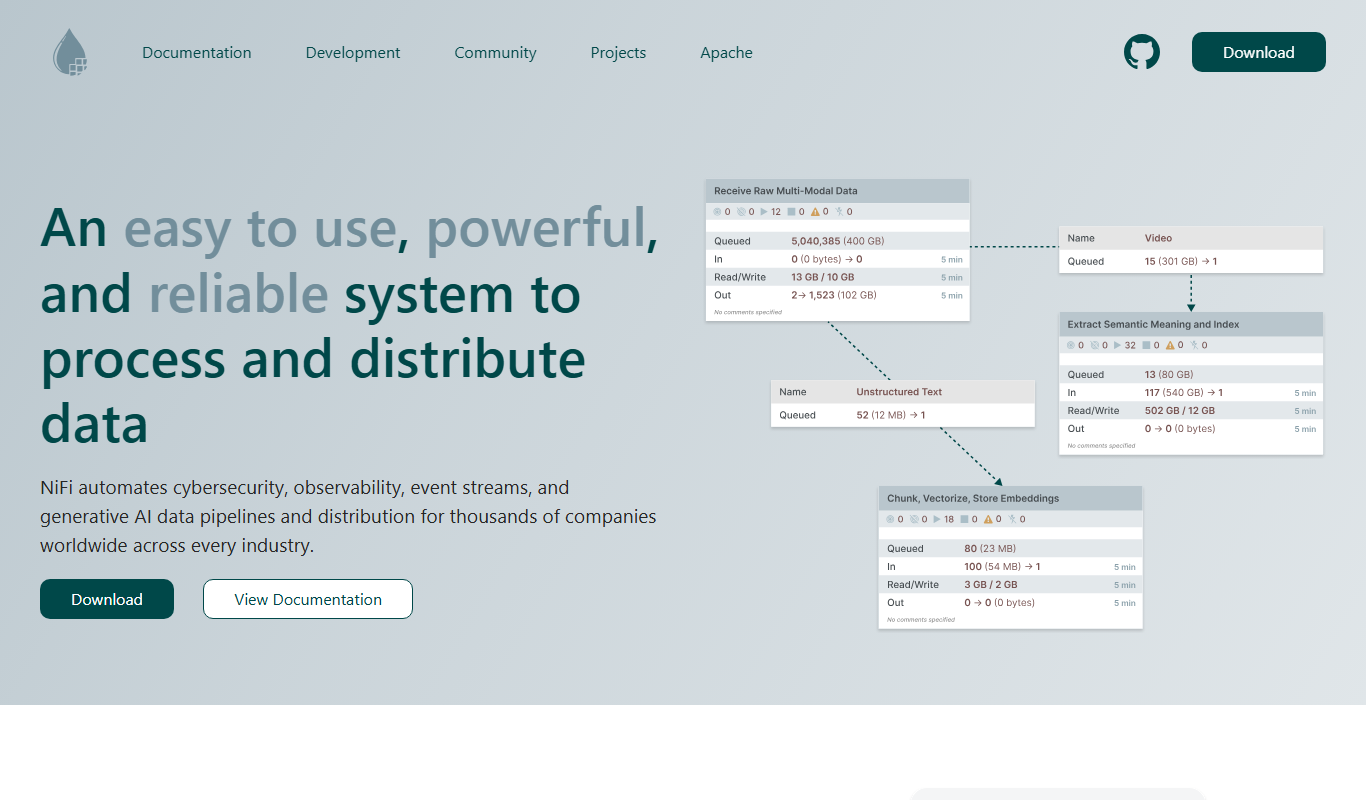Viewport: 1366px width, 800px height.
Task: Click the main hero headline text
Action: point(349,325)
